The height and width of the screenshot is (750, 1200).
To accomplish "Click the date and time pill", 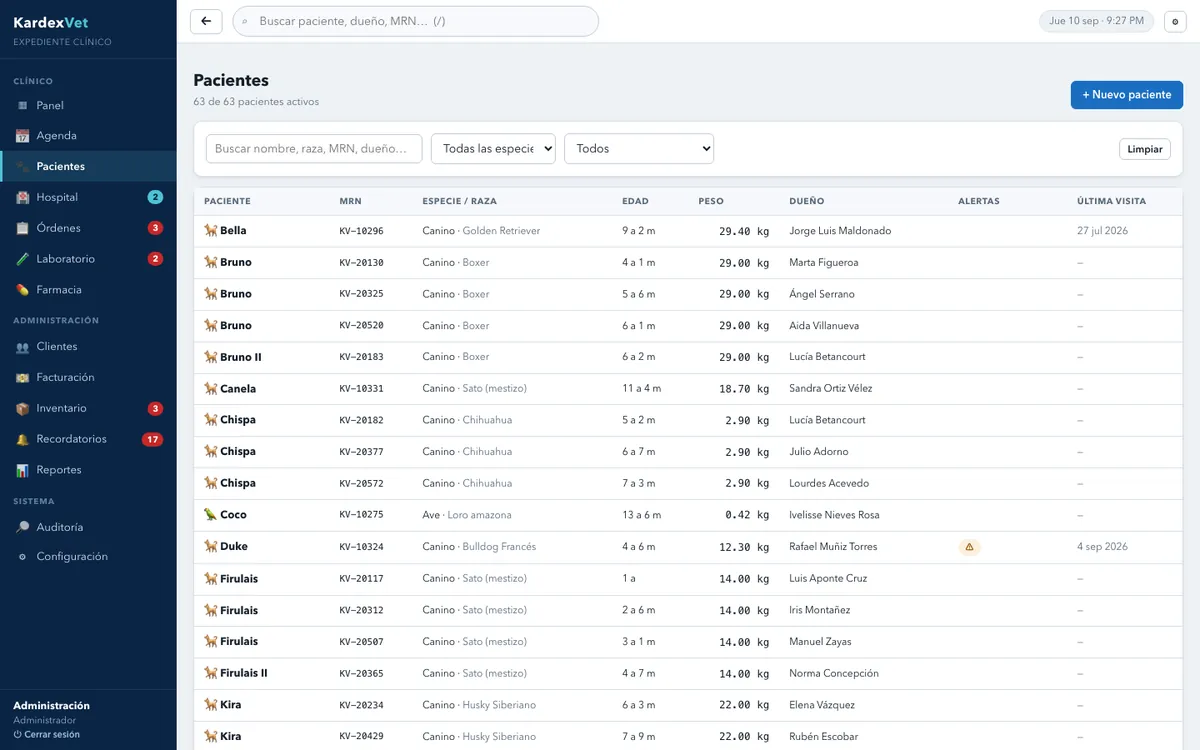I will [x=1097, y=21].
